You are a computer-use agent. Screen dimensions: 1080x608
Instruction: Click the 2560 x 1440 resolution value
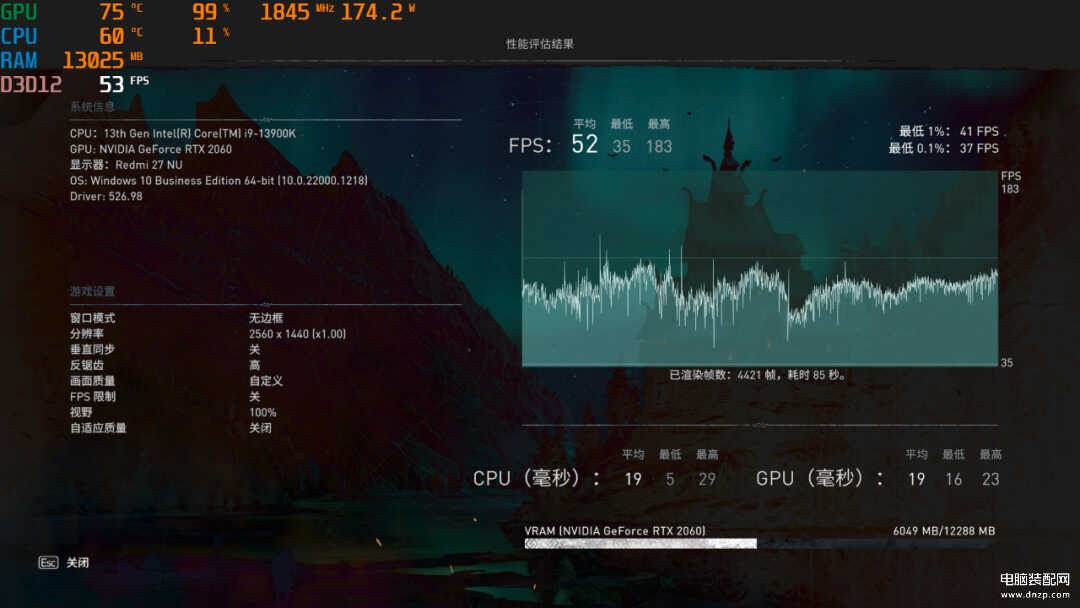298,334
